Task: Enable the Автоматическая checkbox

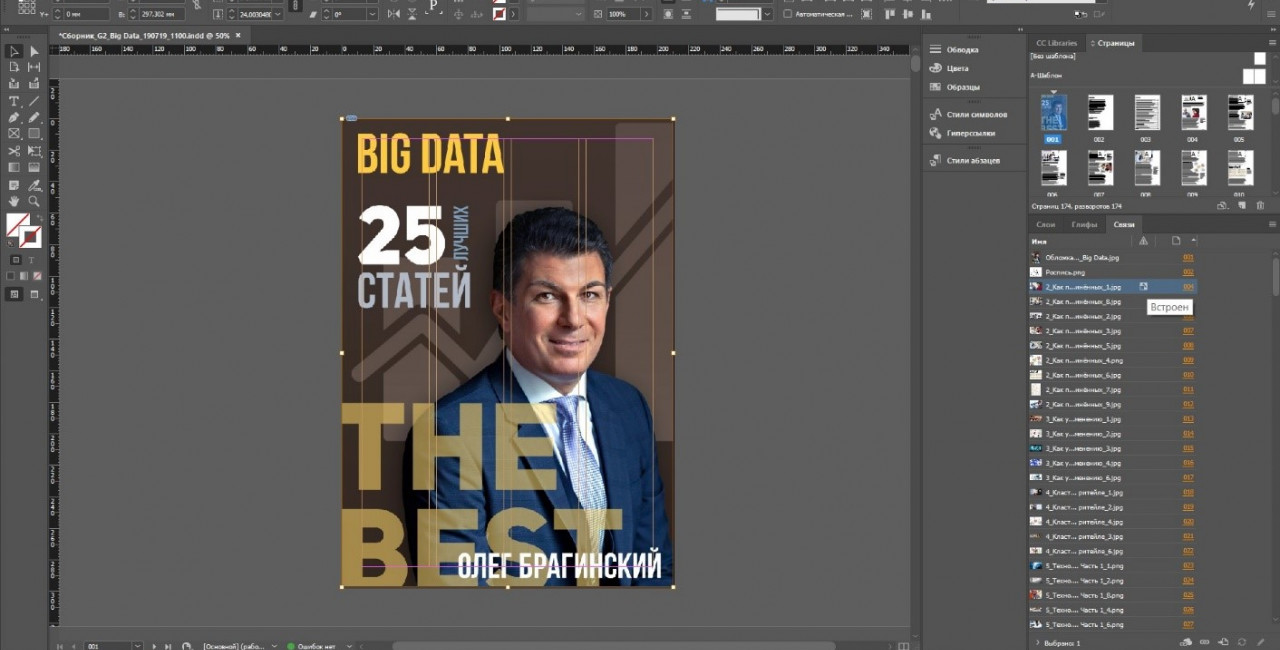Action: click(x=788, y=14)
